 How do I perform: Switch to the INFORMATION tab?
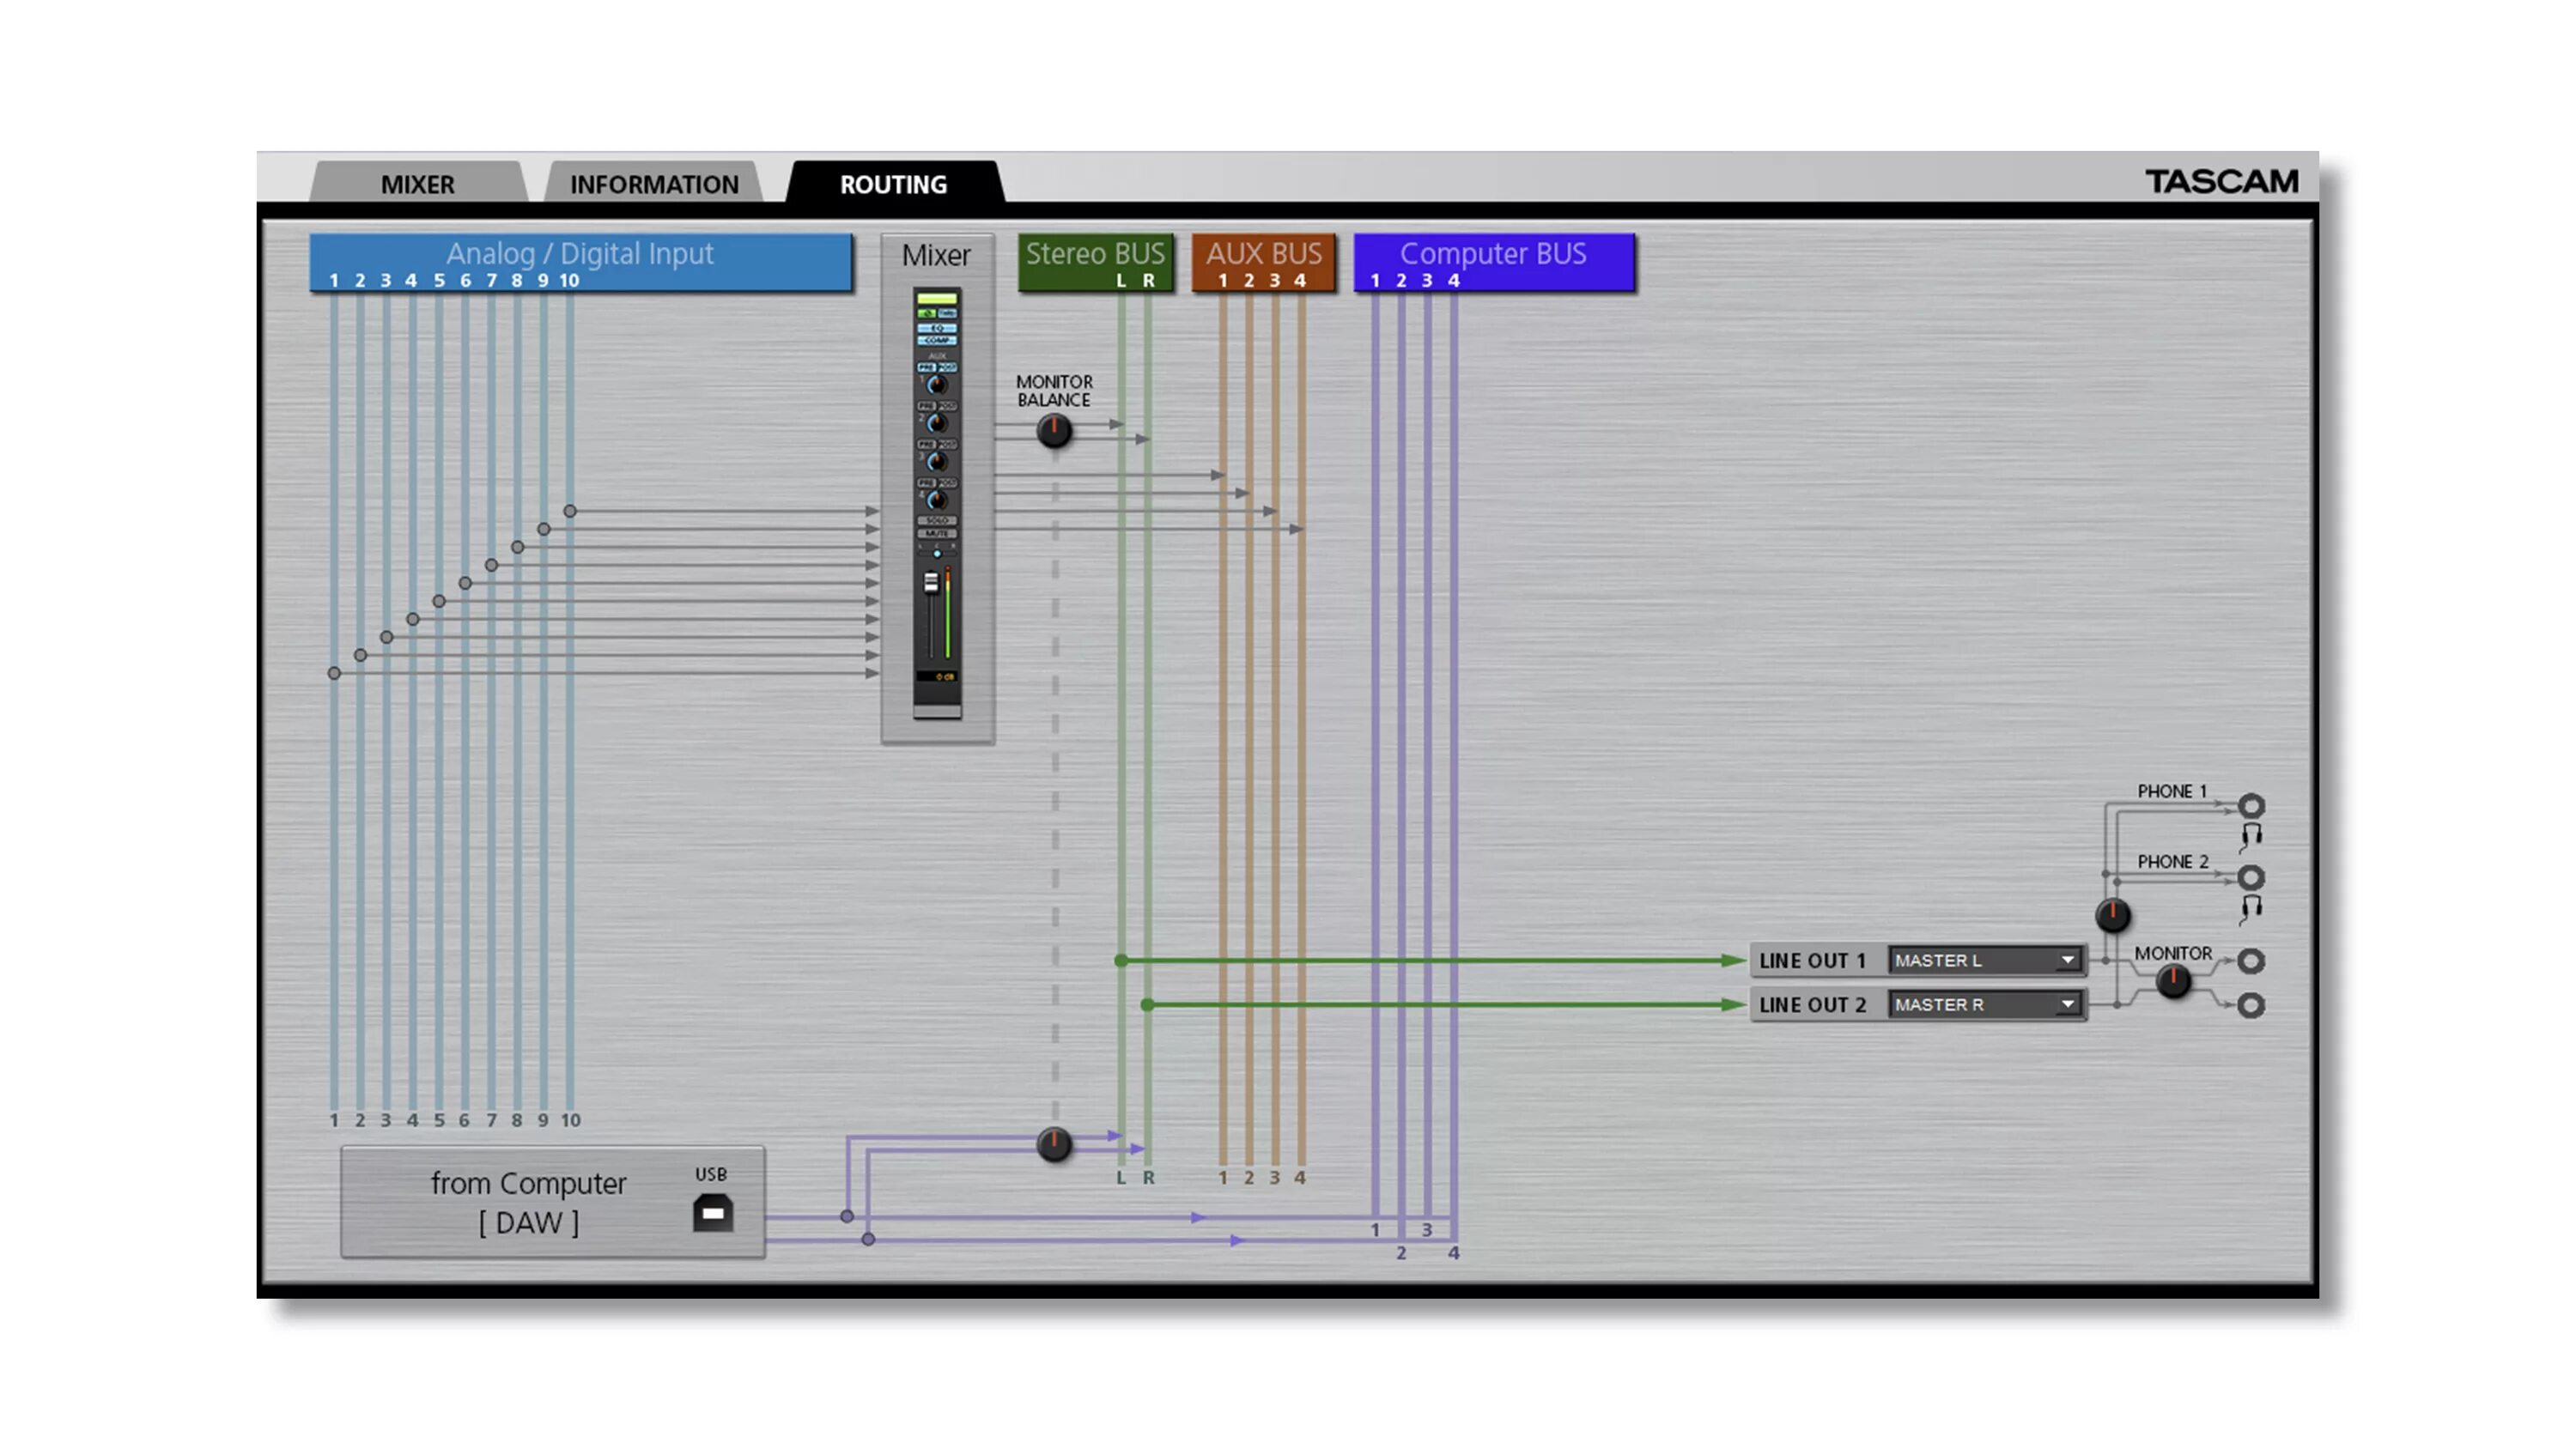tap(654, 184)
